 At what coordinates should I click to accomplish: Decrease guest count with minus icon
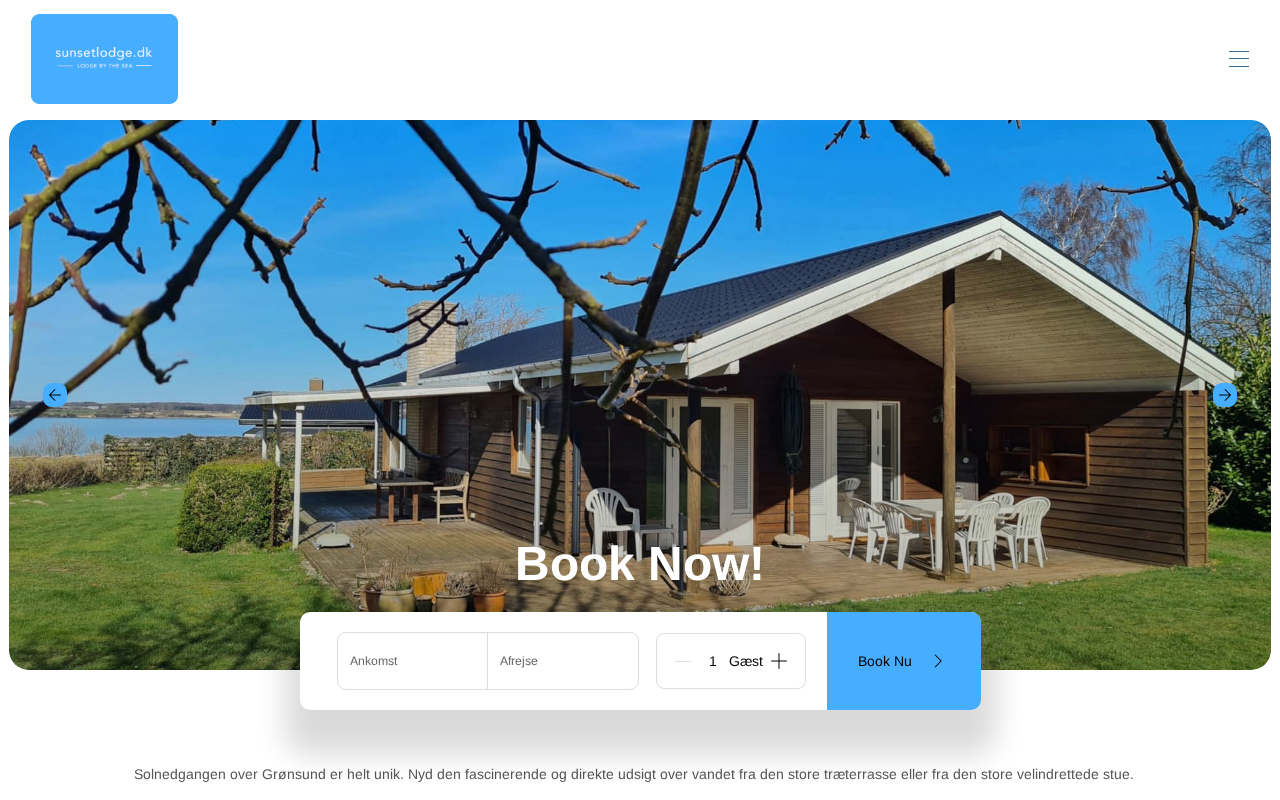pos(683,661)
